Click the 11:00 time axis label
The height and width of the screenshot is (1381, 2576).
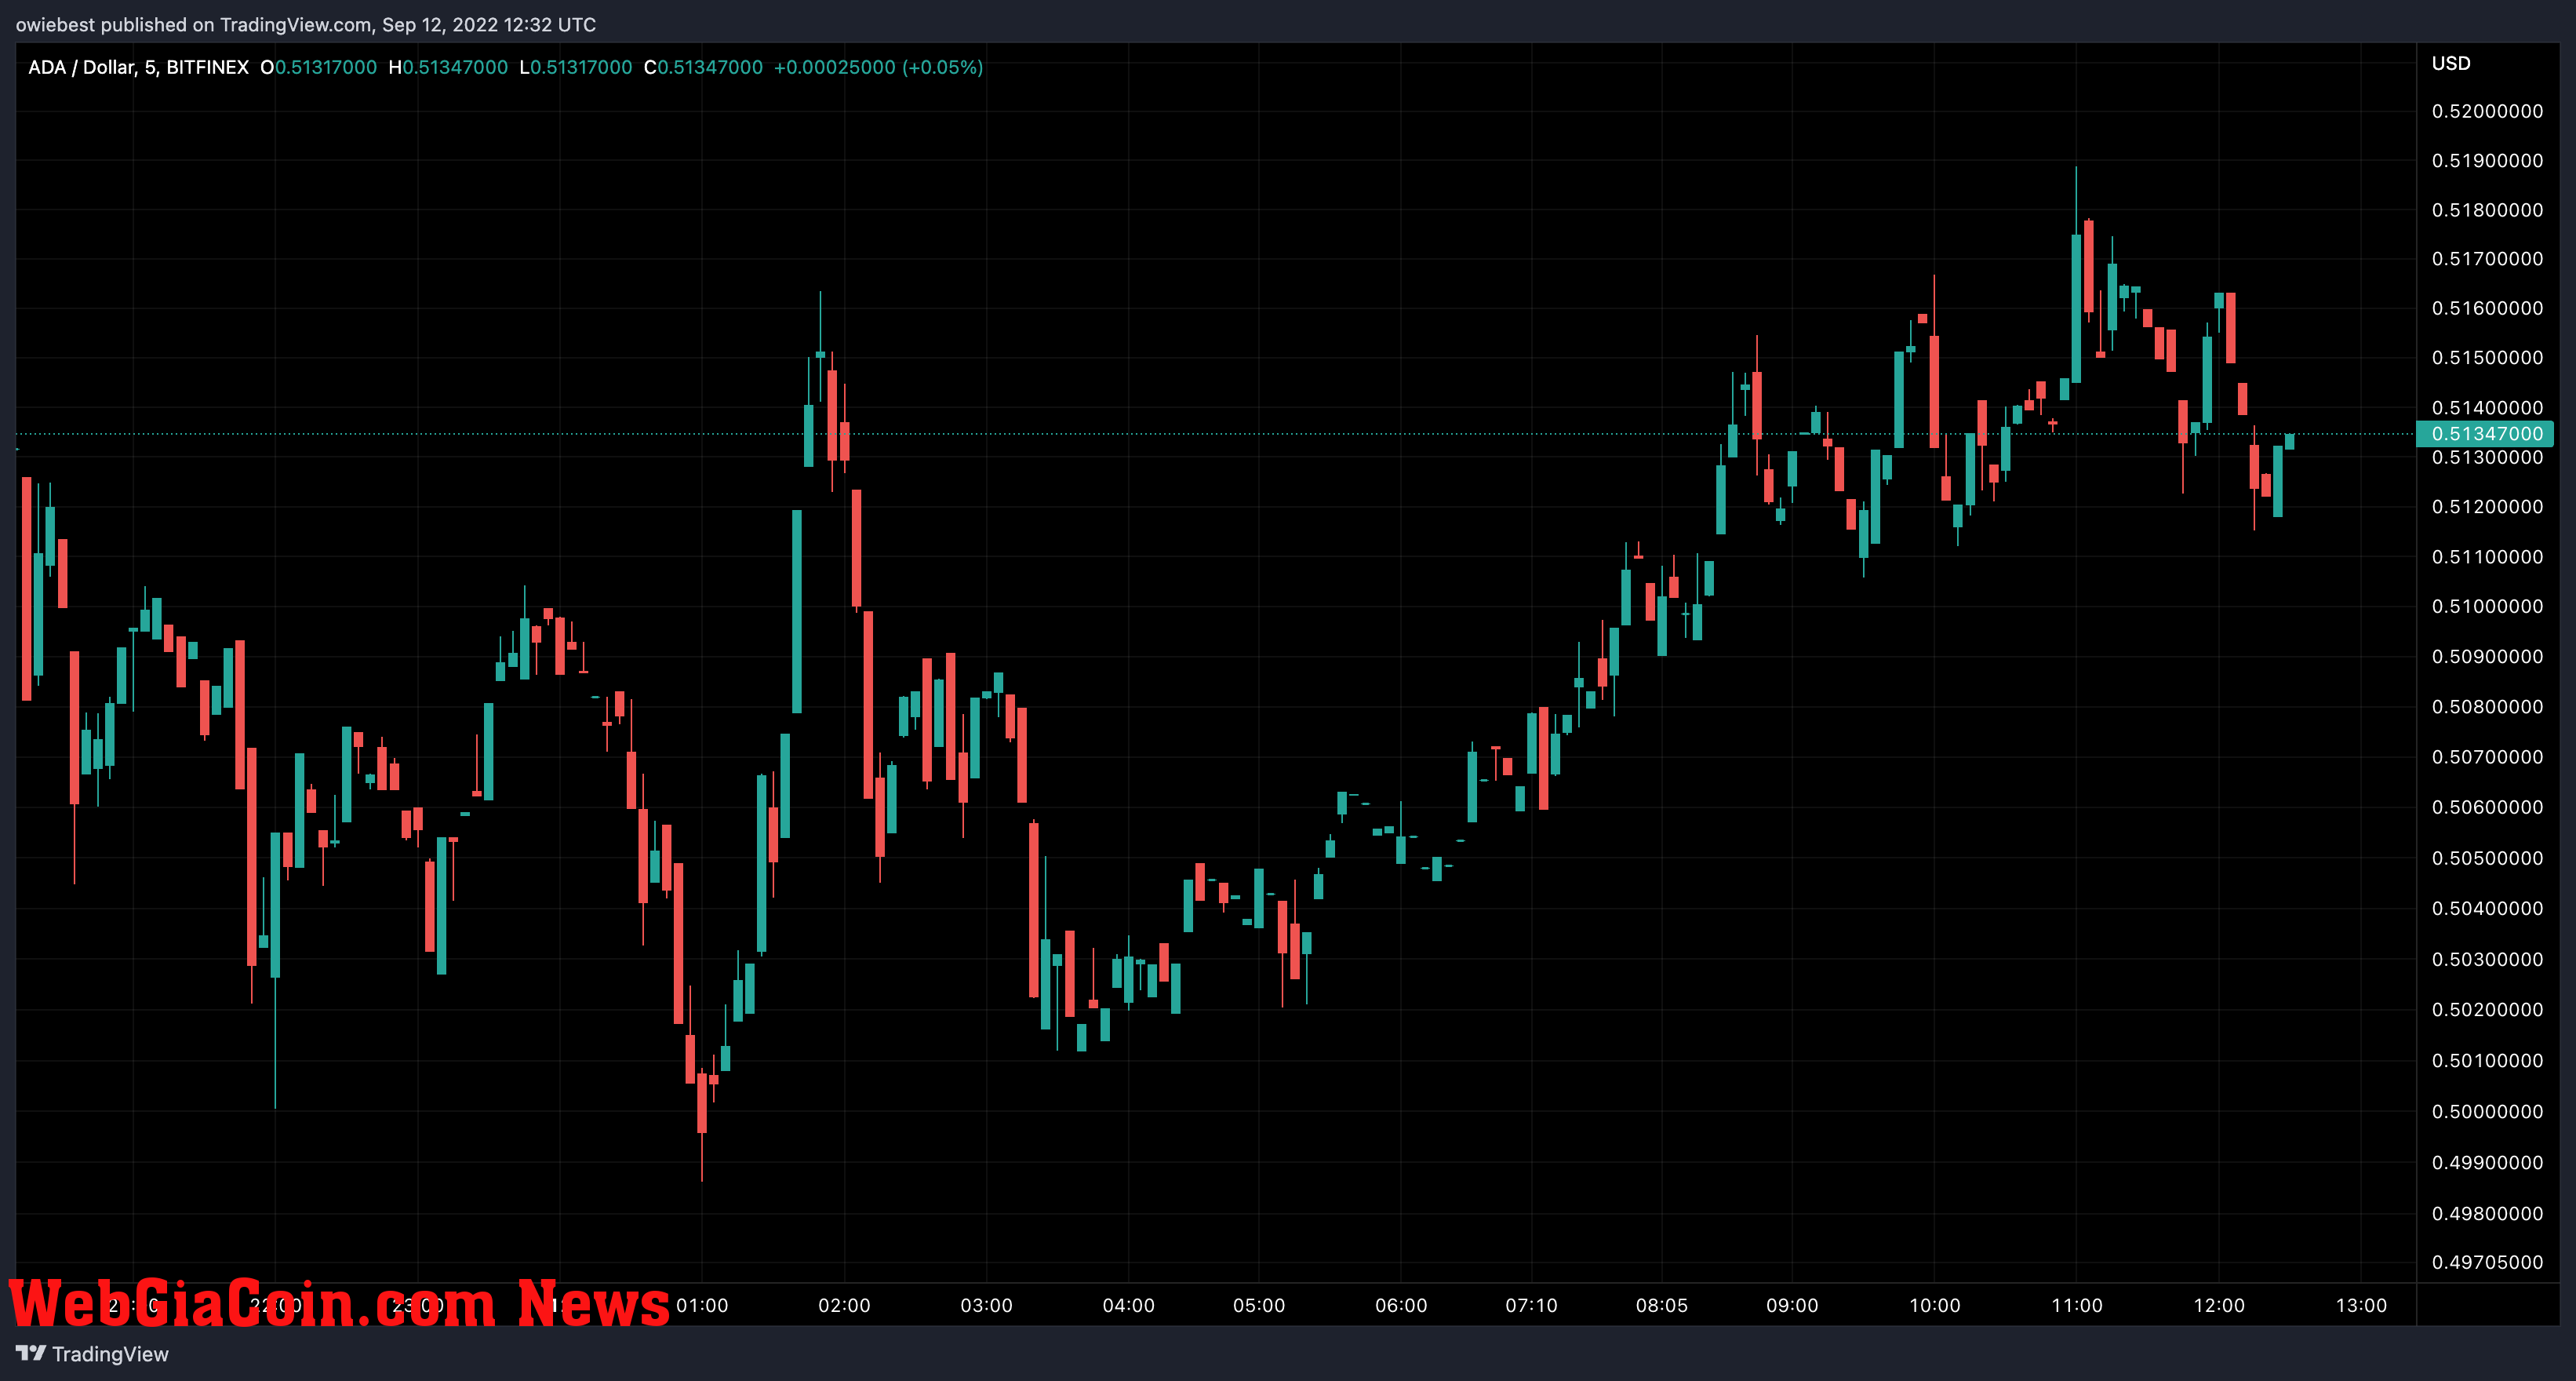pos(2076,1306)
